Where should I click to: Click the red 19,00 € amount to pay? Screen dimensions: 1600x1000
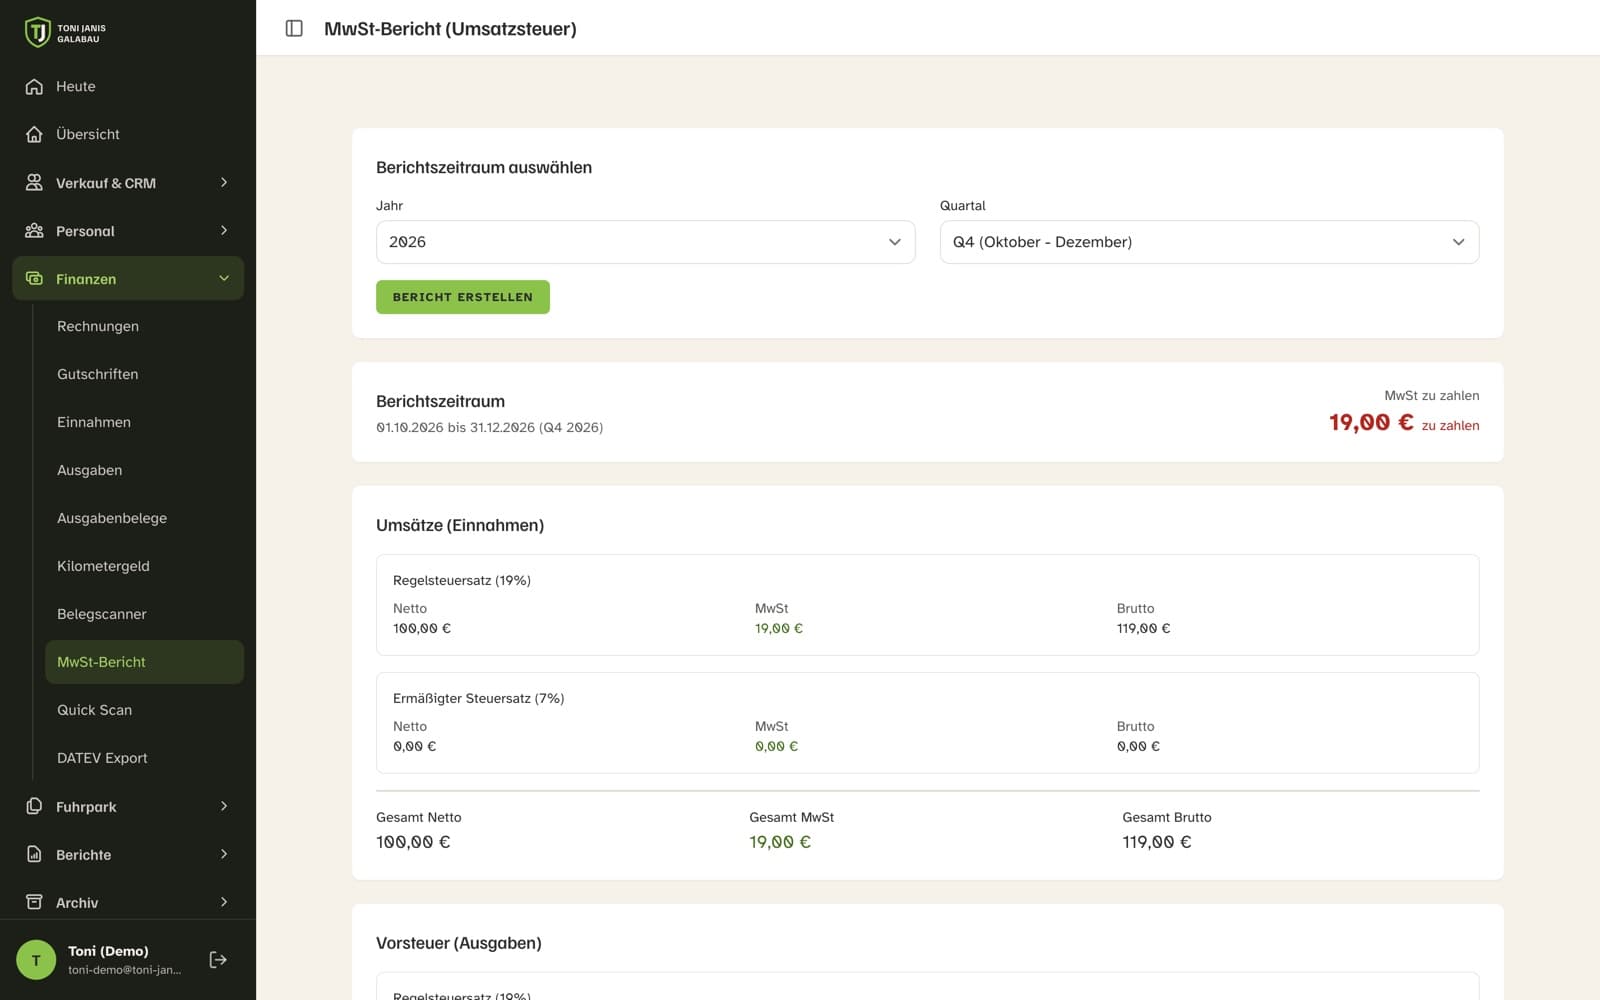coord(1371,423)
